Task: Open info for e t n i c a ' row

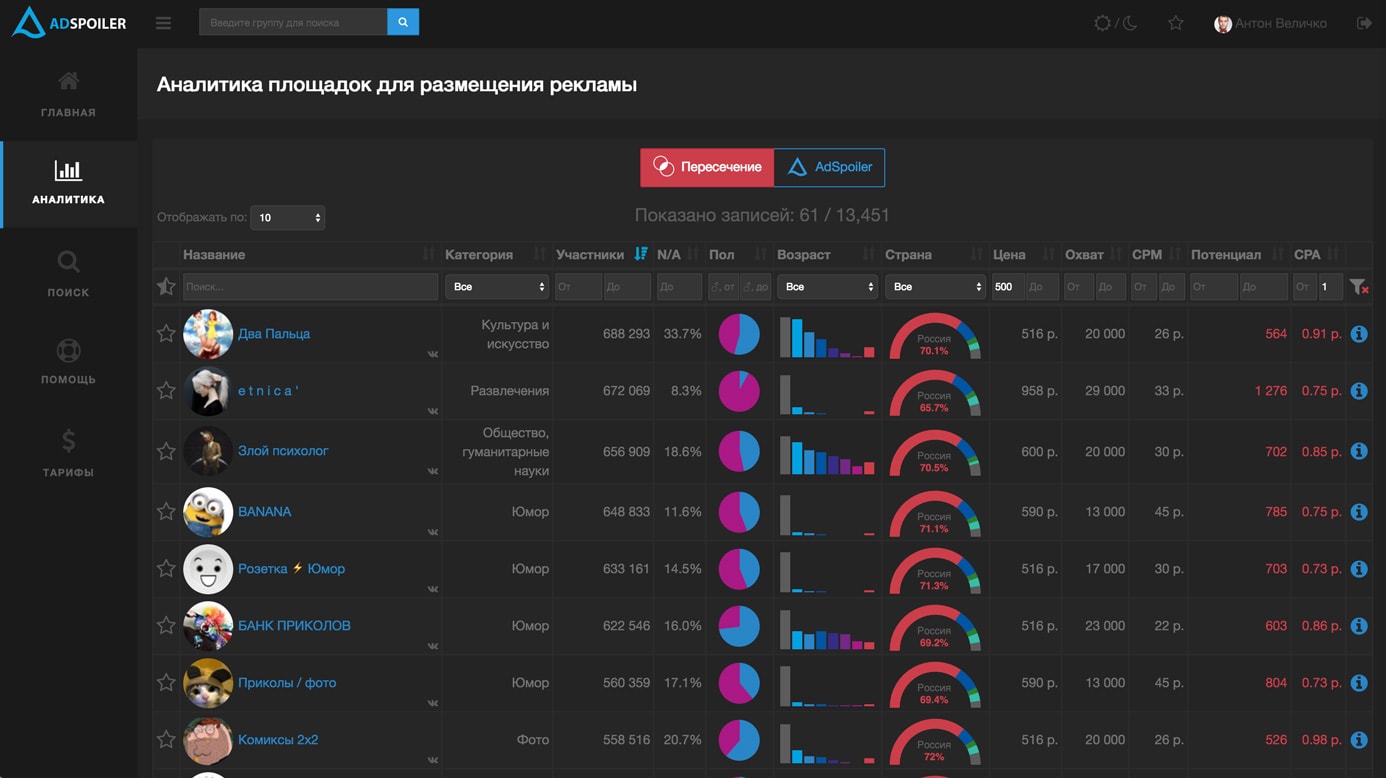Action: pyautogui.click(x=1359, y=391)
